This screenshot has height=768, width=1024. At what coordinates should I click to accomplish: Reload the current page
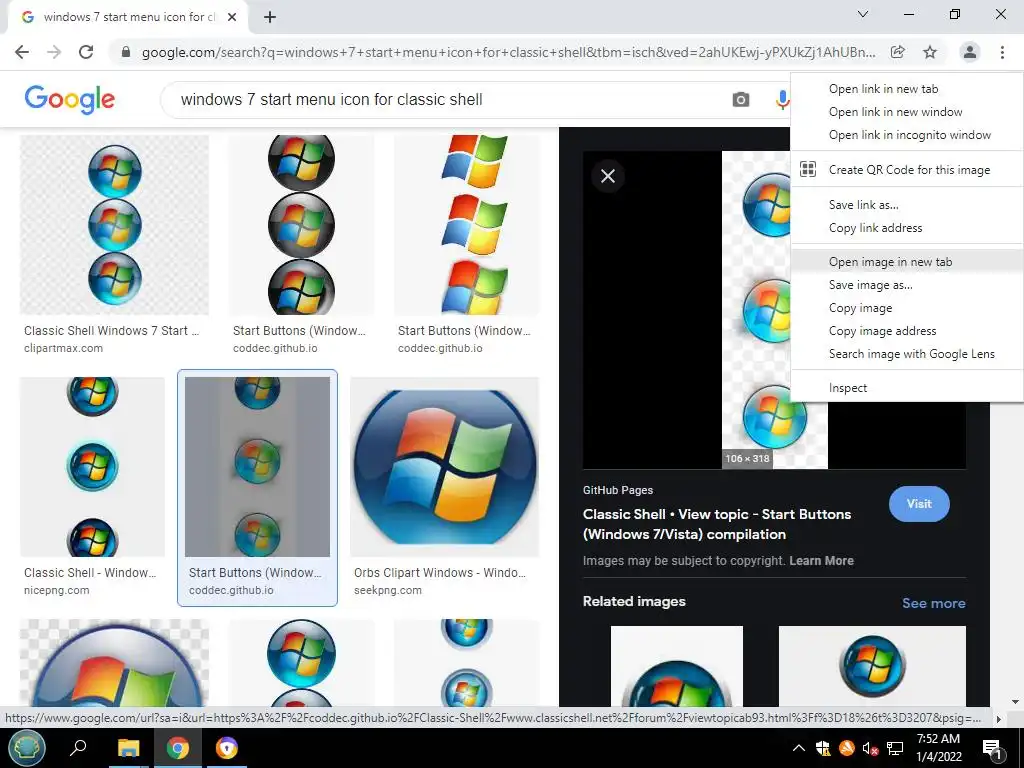click(x=86, y=52)
